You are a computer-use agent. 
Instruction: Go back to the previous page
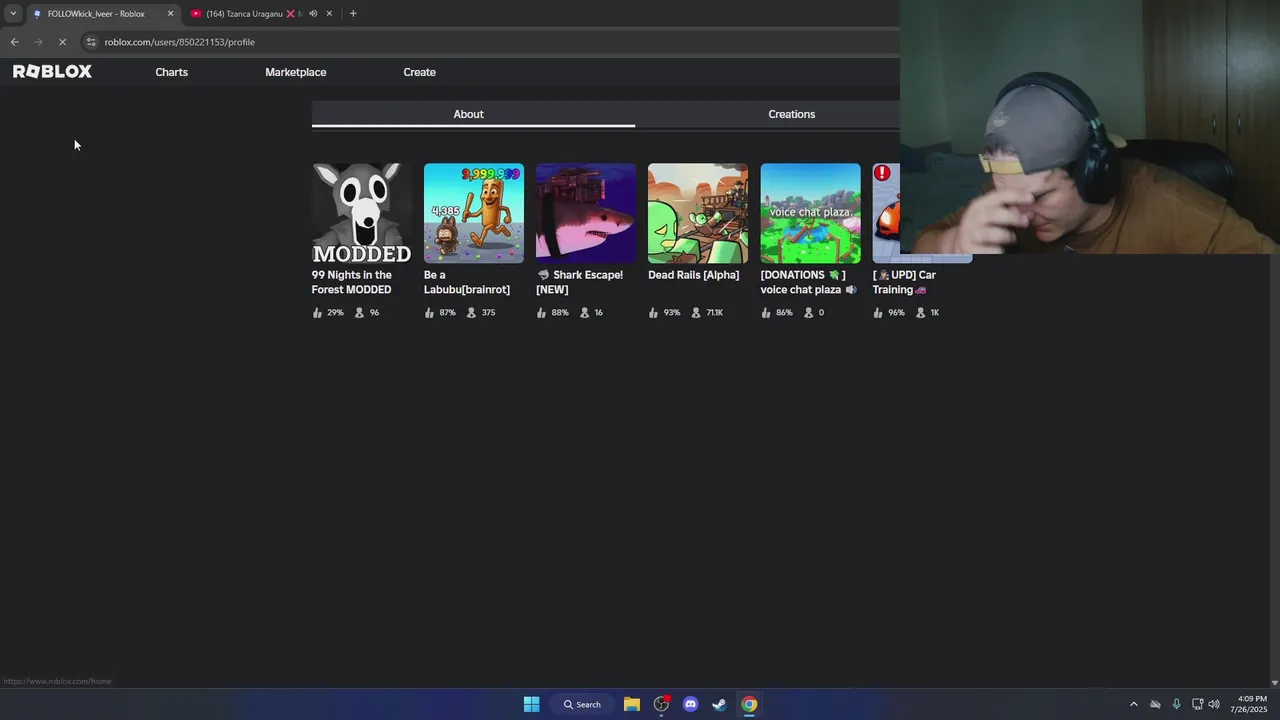coord(14,42)
